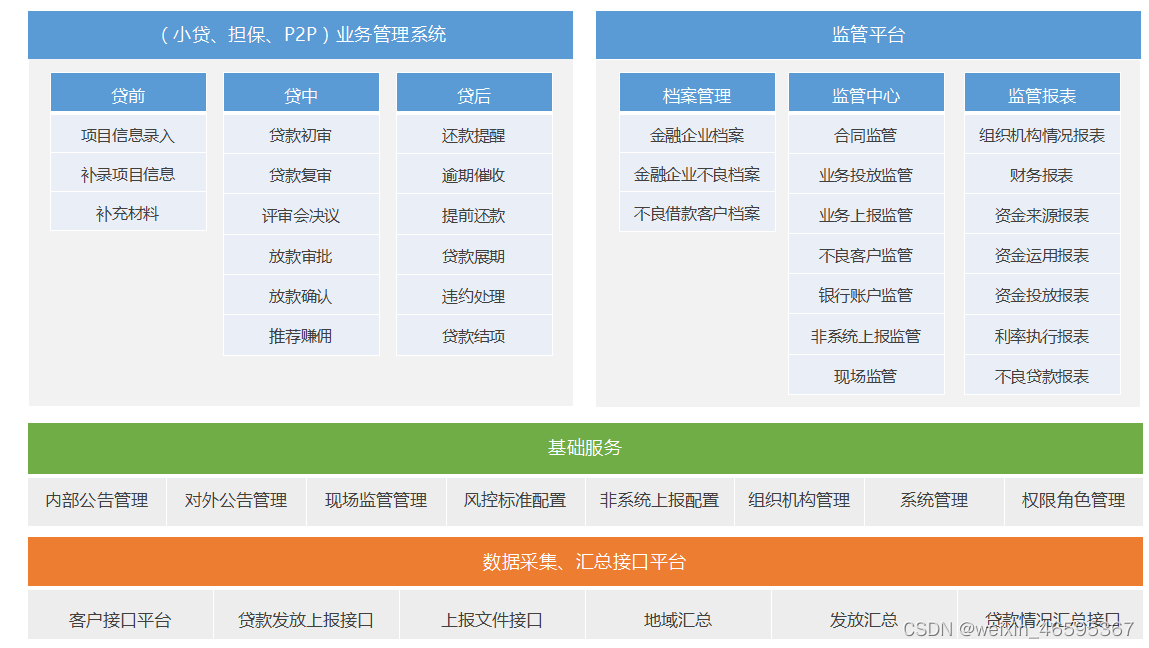Open 补录项目信息 item

coord(128,174)
